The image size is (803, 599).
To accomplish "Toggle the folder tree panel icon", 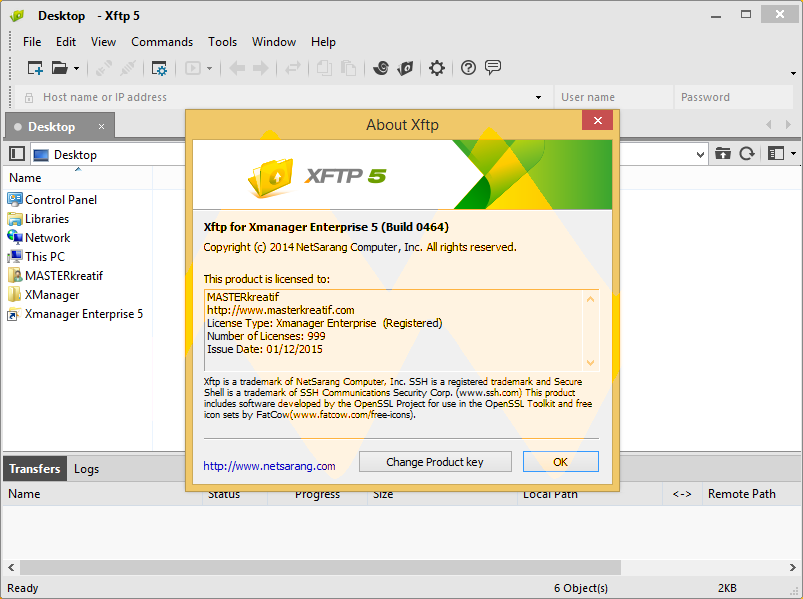I will pos(17,153).
